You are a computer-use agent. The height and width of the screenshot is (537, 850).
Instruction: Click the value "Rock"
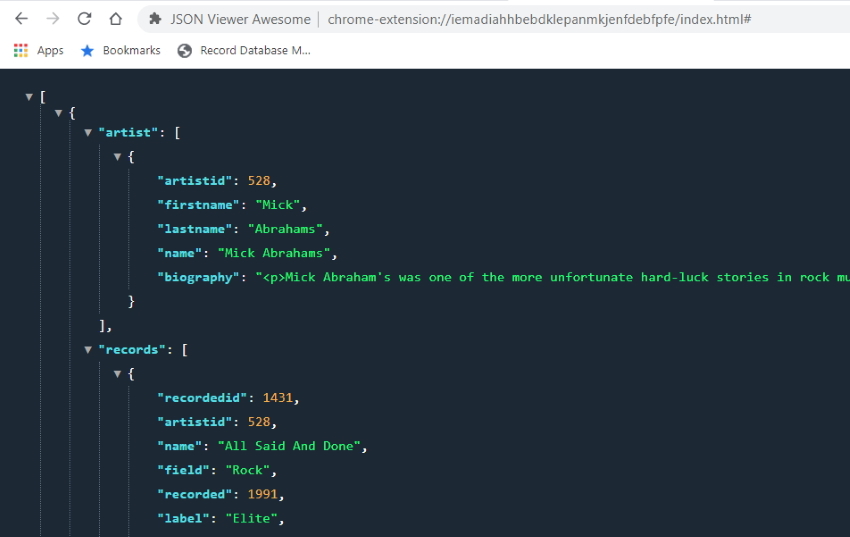(248, 470)
